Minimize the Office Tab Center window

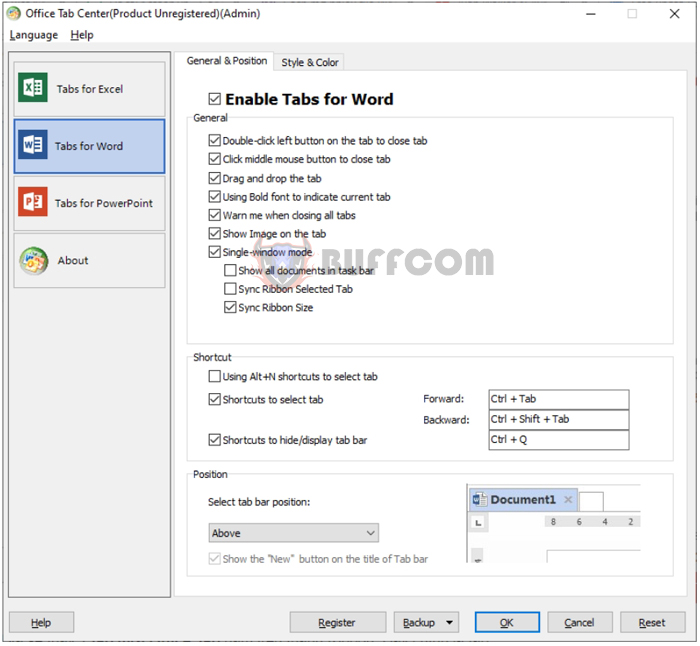(x=591, y=14)
